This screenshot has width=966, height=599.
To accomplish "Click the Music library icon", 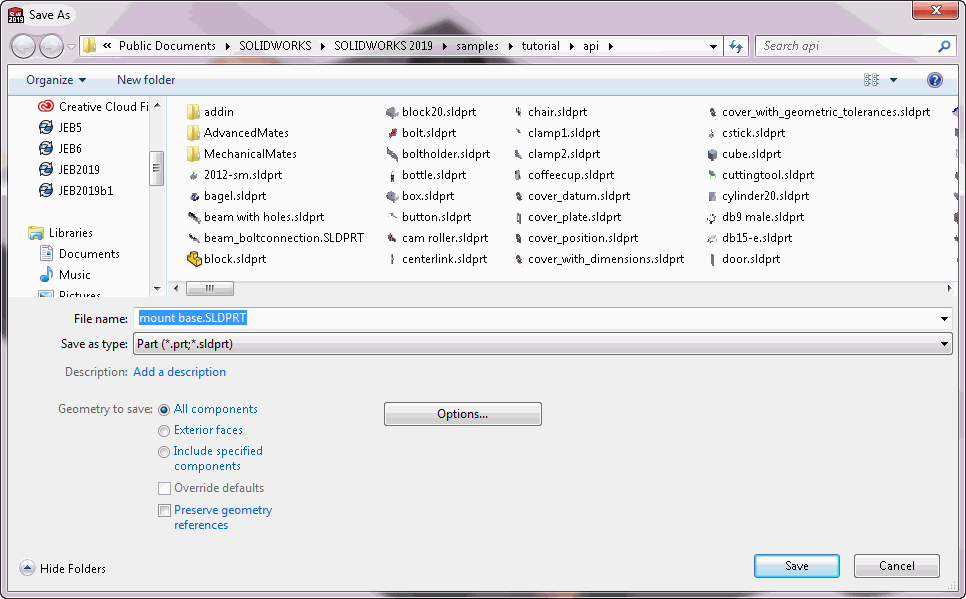I will tap(46, 274).
